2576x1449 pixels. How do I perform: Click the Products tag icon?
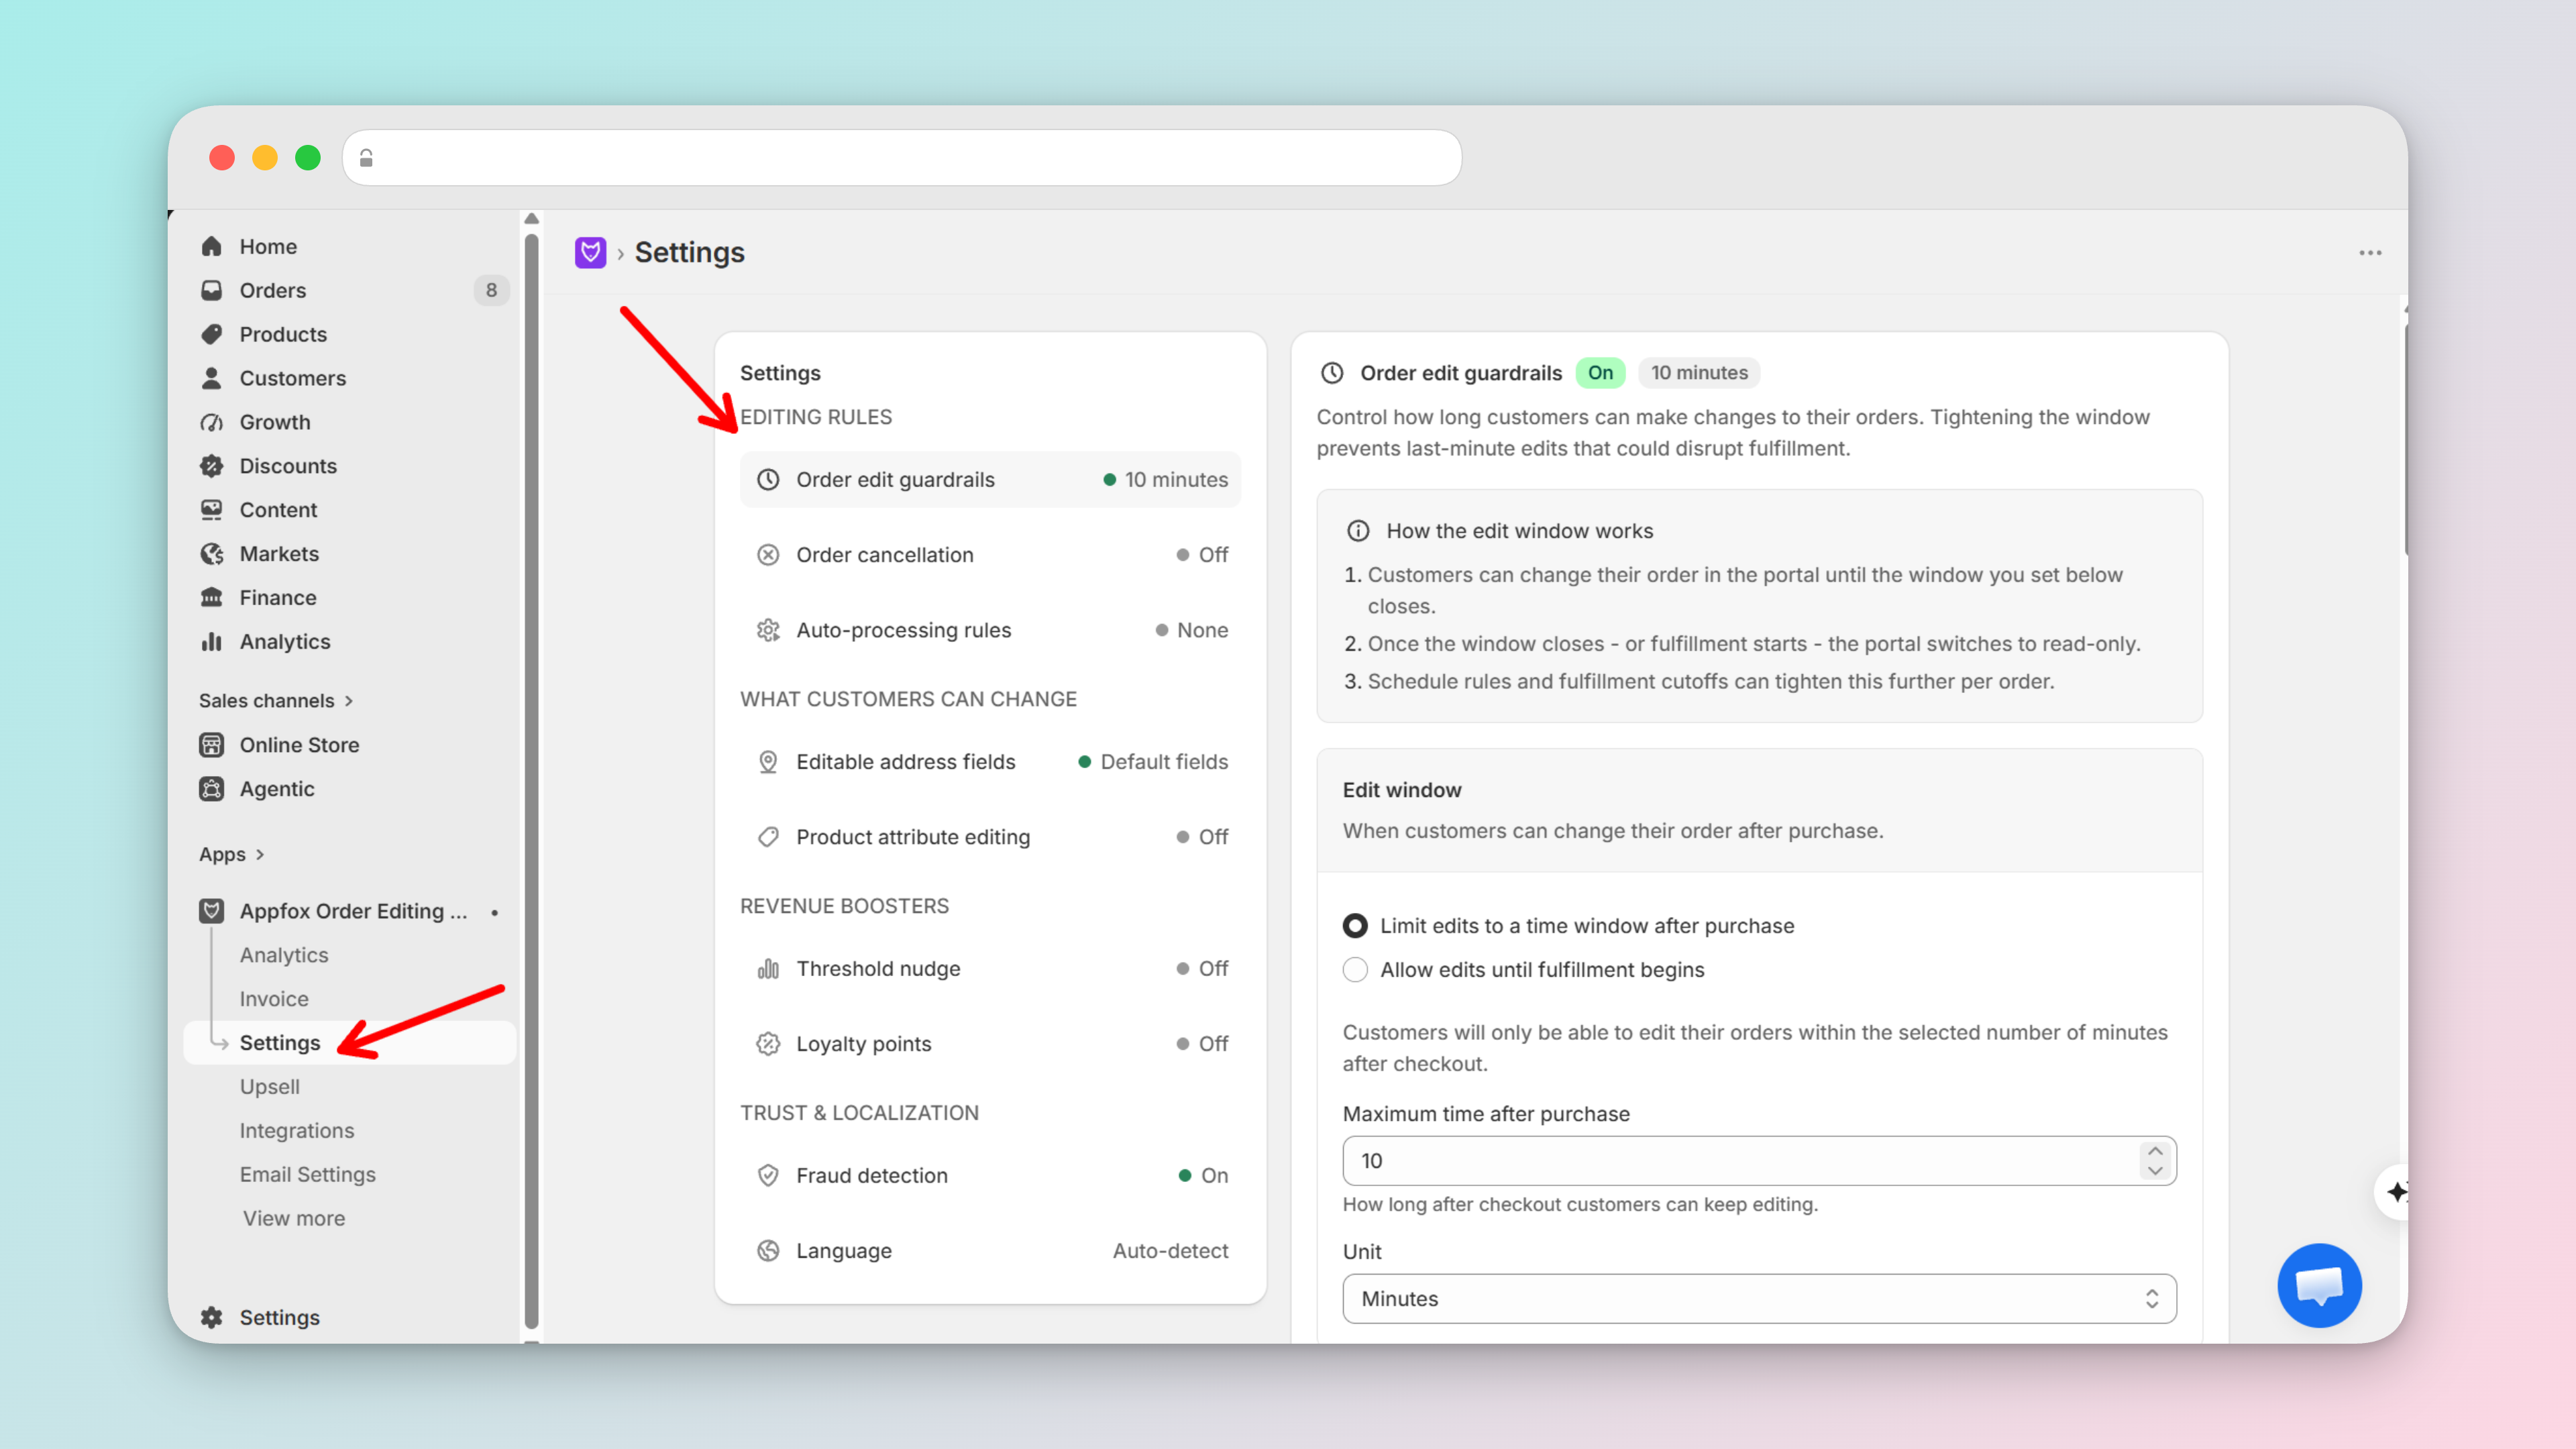[211, 334]
